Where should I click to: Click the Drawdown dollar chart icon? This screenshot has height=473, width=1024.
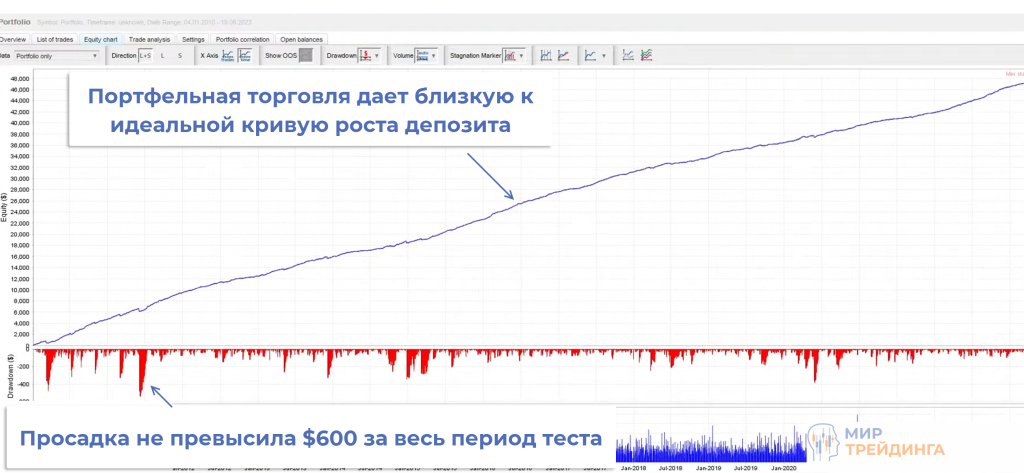(365, 56)
